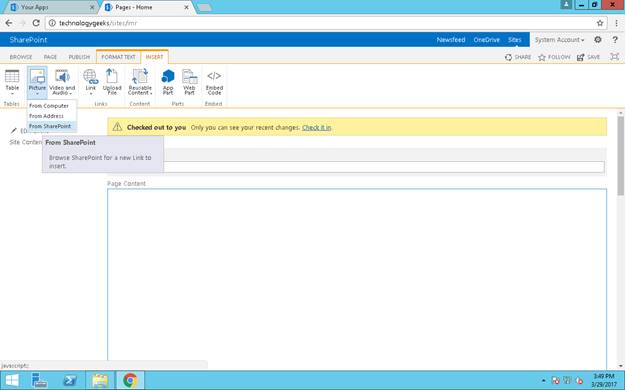Show hidden system tray icons
Screen dimensions: 625x390
point(543,380)
